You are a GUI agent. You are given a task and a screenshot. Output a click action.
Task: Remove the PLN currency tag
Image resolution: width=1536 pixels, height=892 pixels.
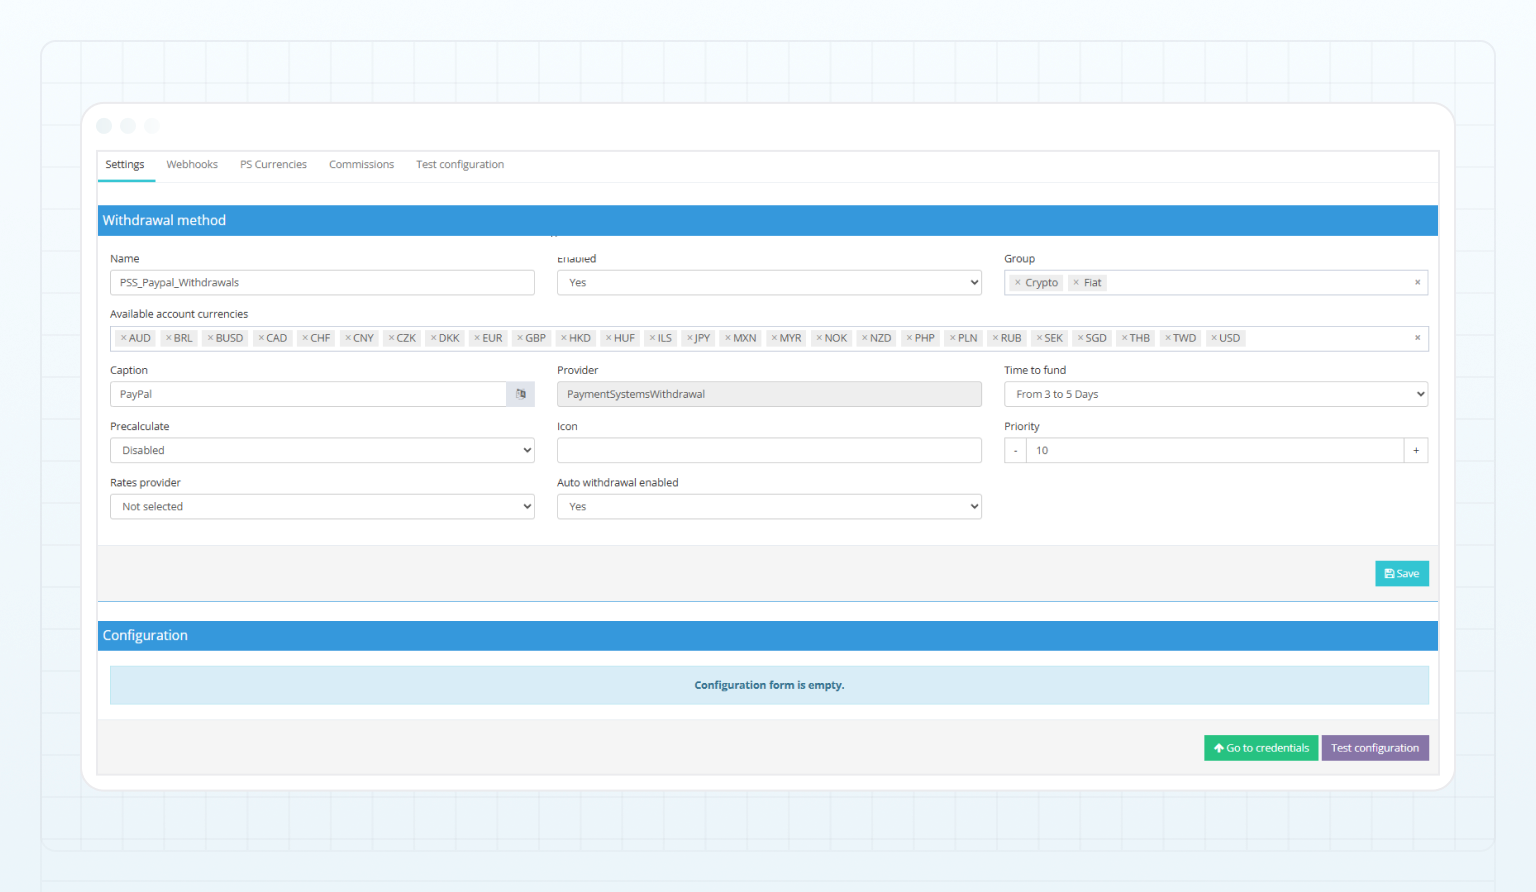(952, 338)
